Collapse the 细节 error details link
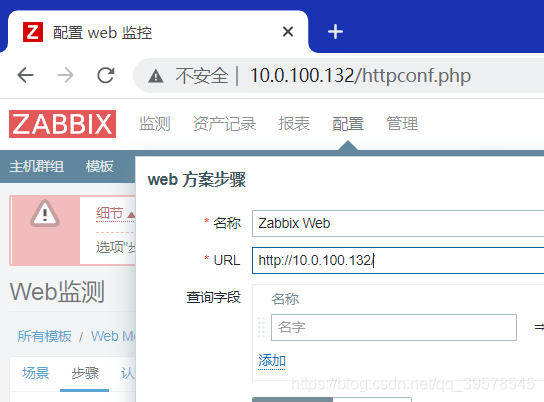This screenshot has width=544, height=402. (x=115, y=214)
